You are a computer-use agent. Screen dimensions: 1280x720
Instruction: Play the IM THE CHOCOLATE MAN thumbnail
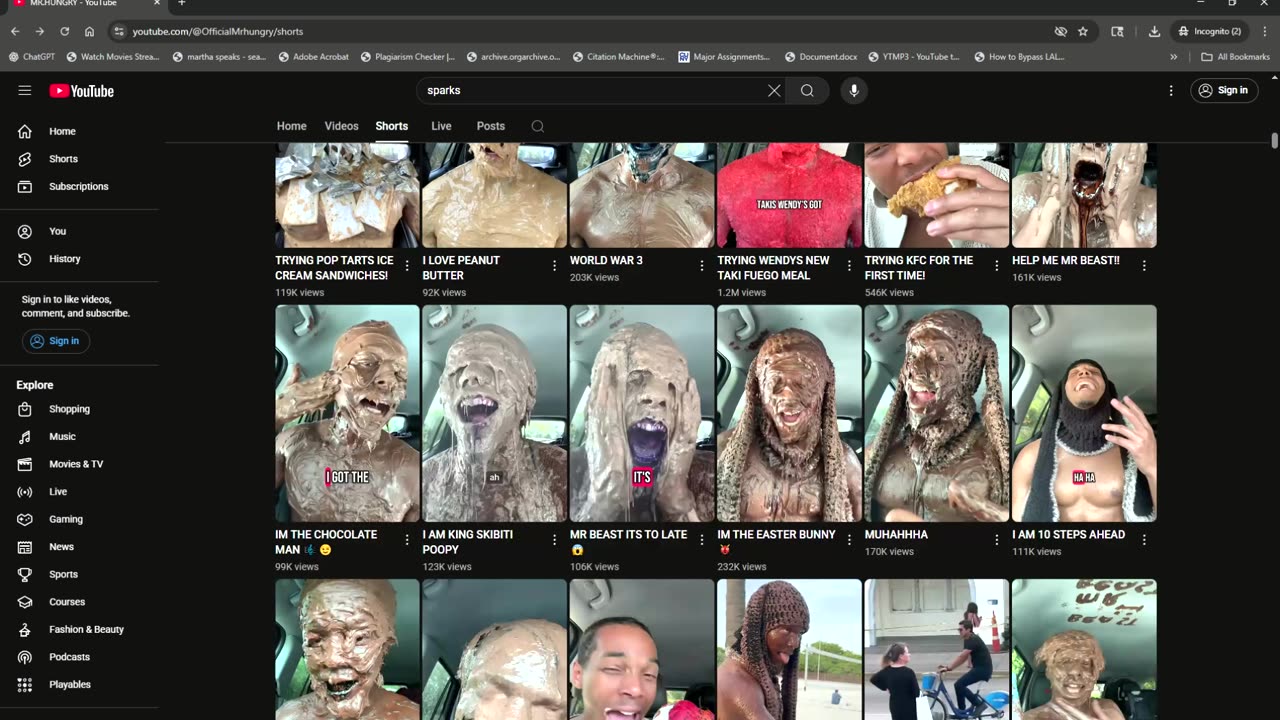(348, 413)
